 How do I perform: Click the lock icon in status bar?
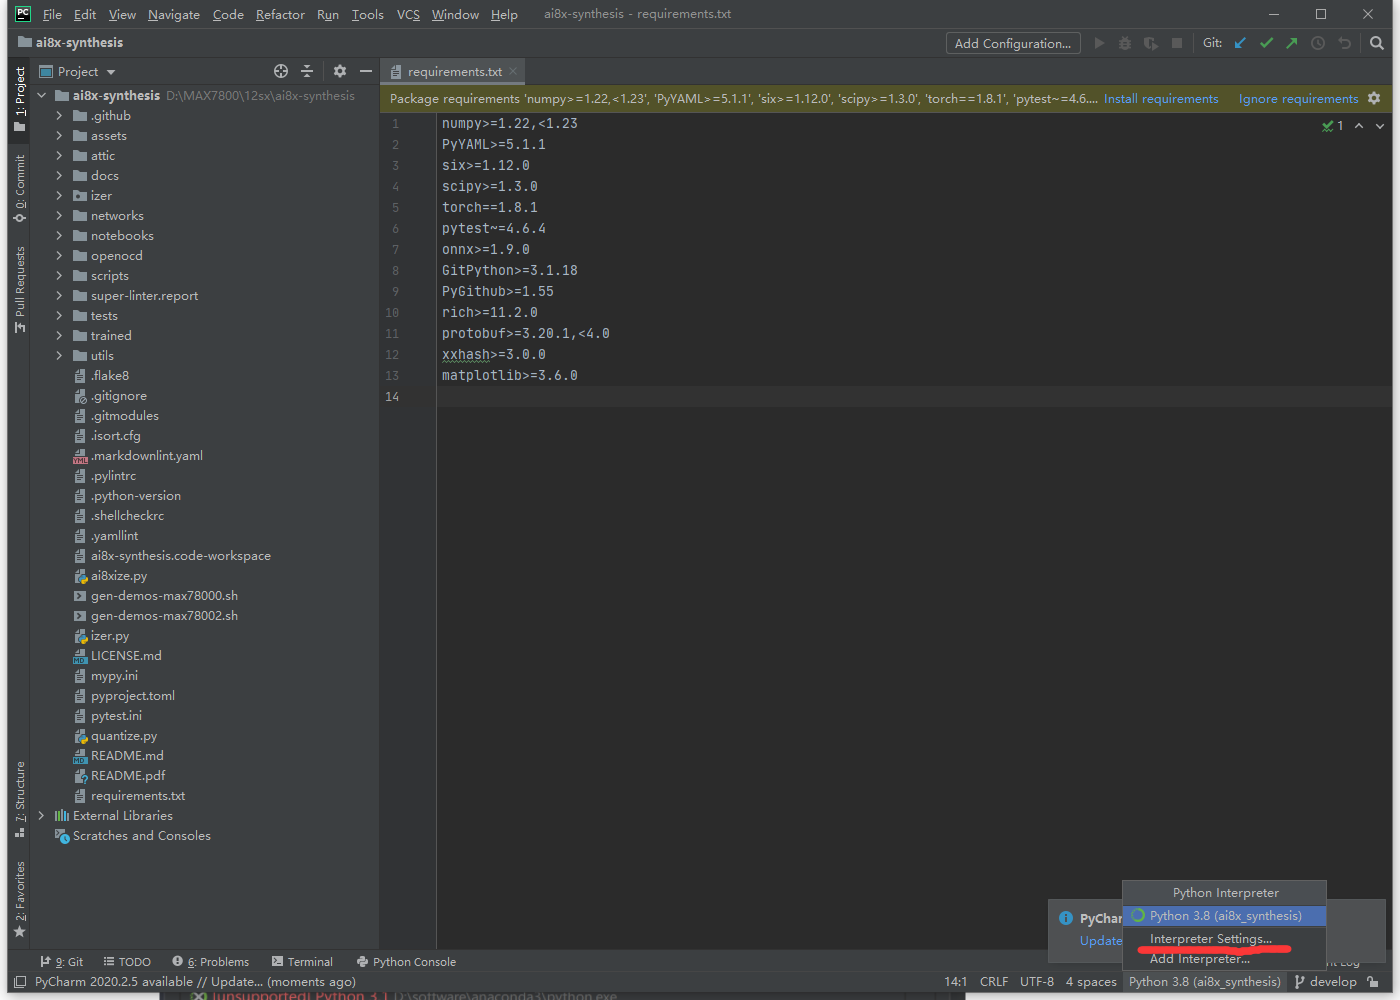pyautogui.click(x=1374, y=982)
